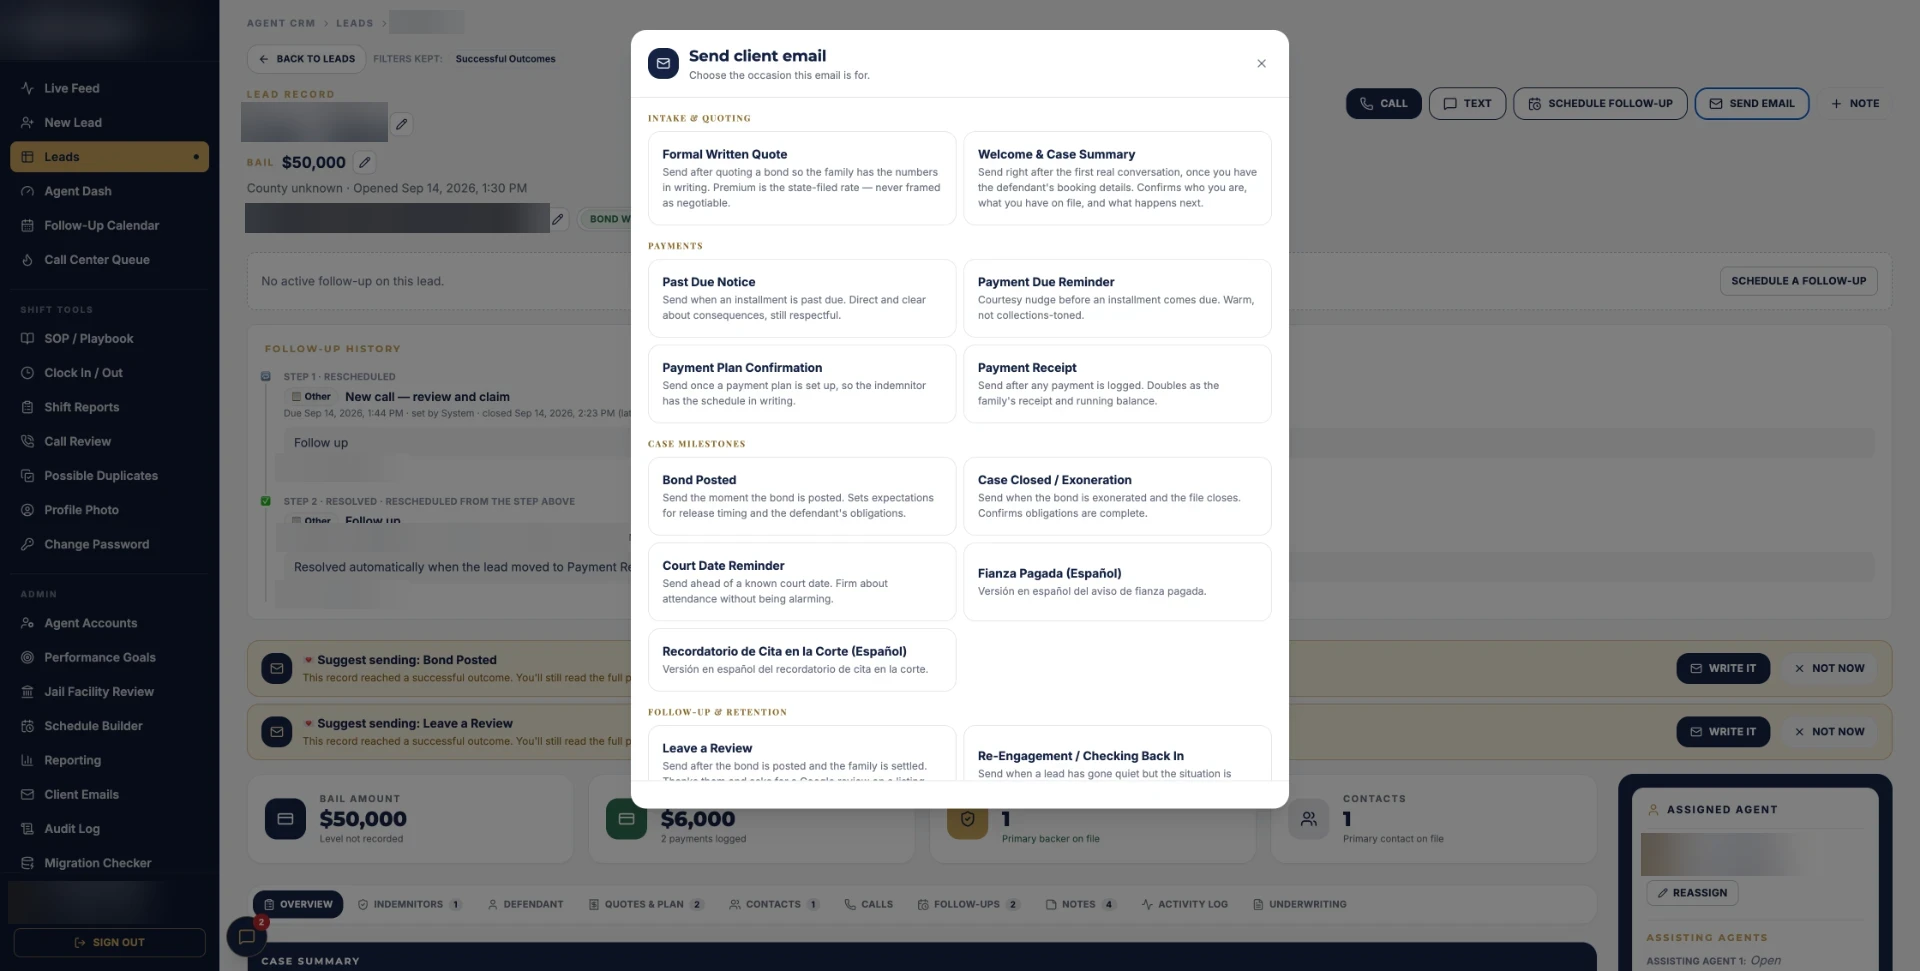This screenshot has width=1920, height=971.
Task: Choose Recordatorio de Cita en la Corte
Action: click(x=802, y=660)
